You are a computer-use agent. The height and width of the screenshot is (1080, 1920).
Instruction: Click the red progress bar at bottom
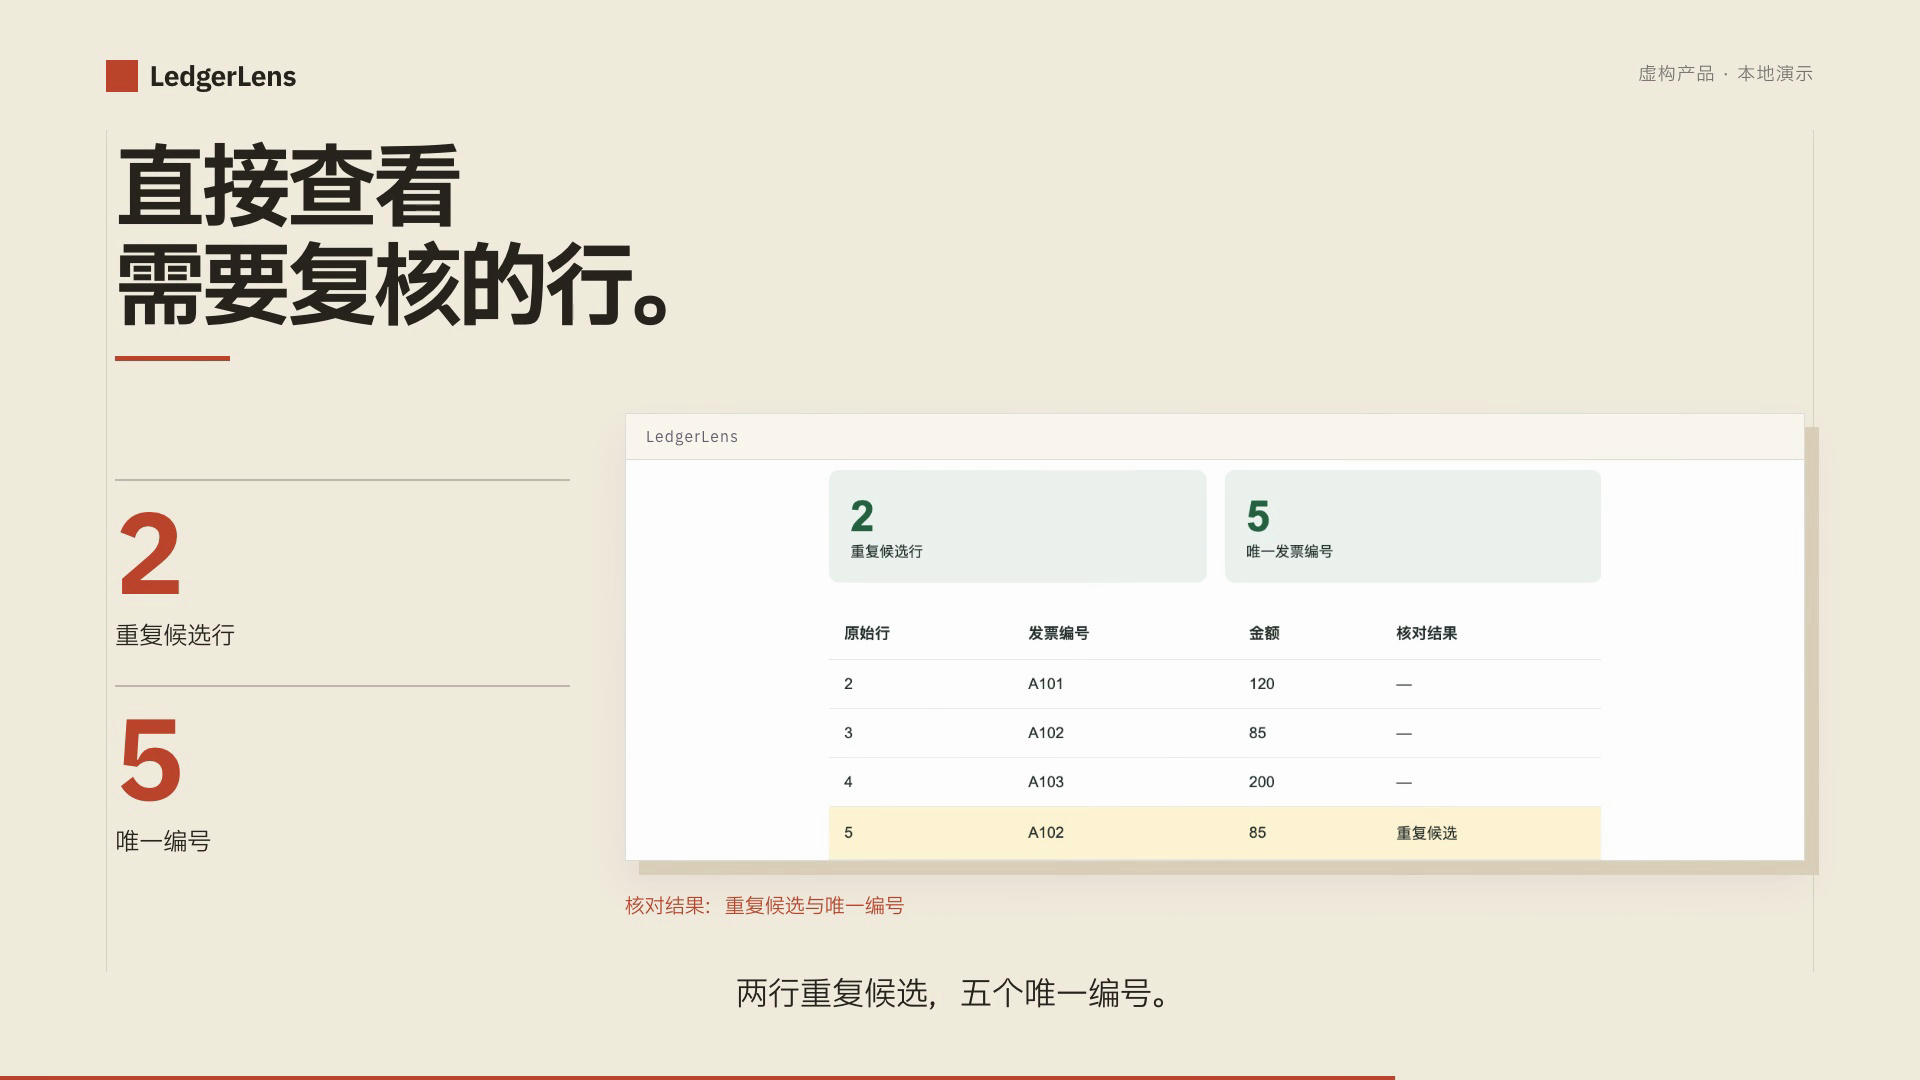click(697, 1078)
